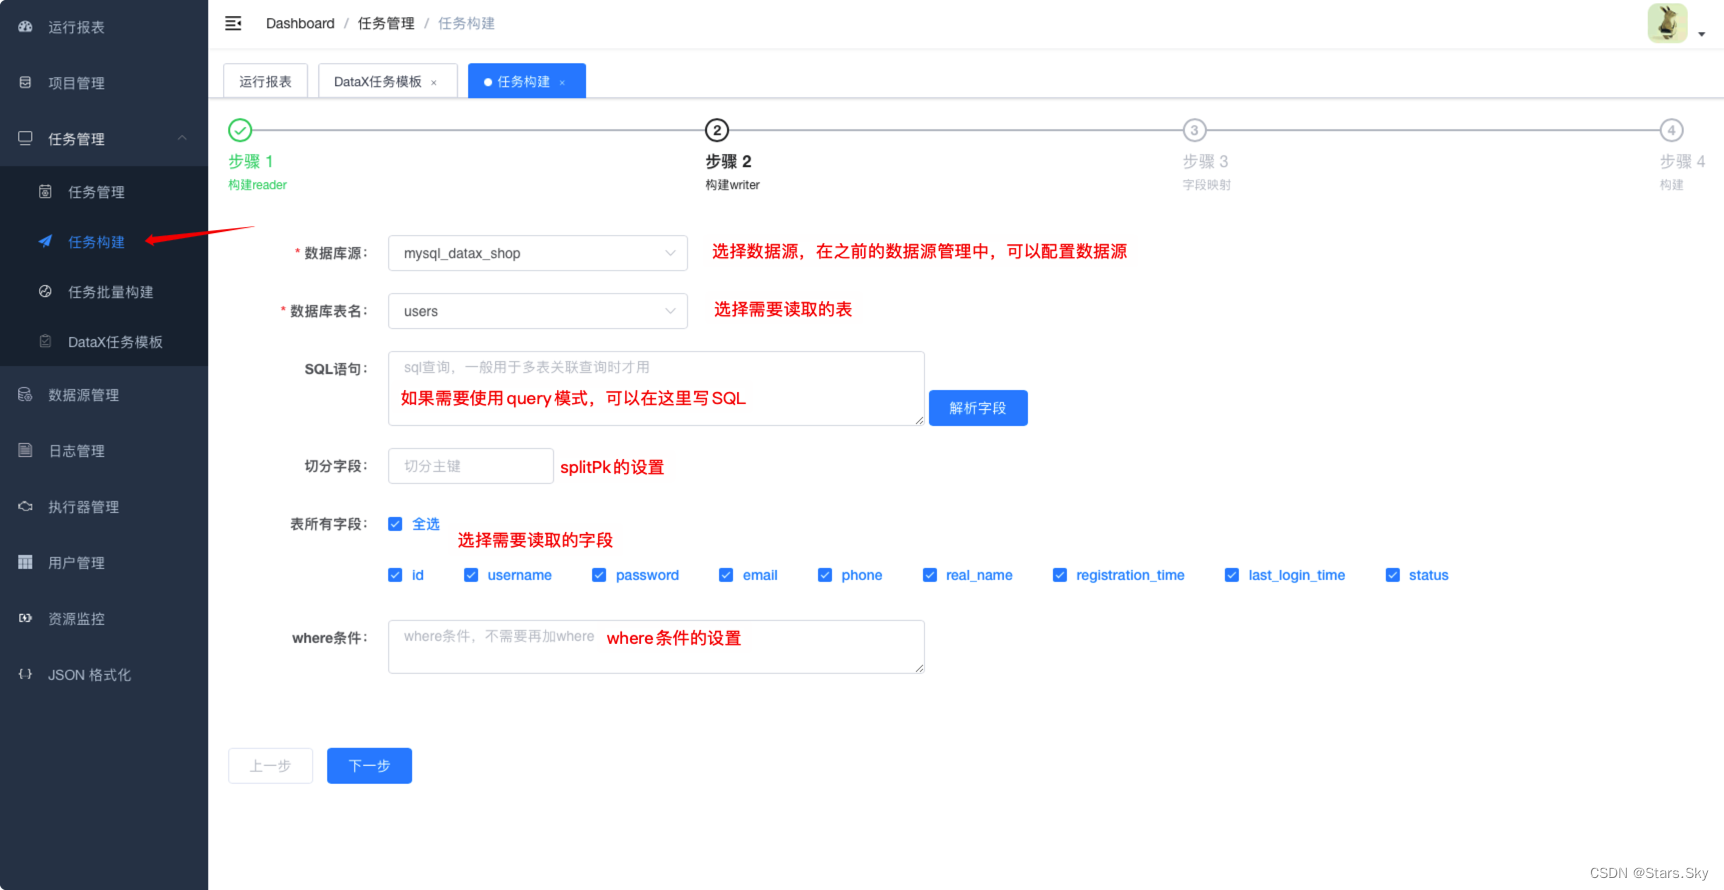This screenshot has width=1724, height=890.
Task: Click the 资源监控 icon
Action: point(25,619)
